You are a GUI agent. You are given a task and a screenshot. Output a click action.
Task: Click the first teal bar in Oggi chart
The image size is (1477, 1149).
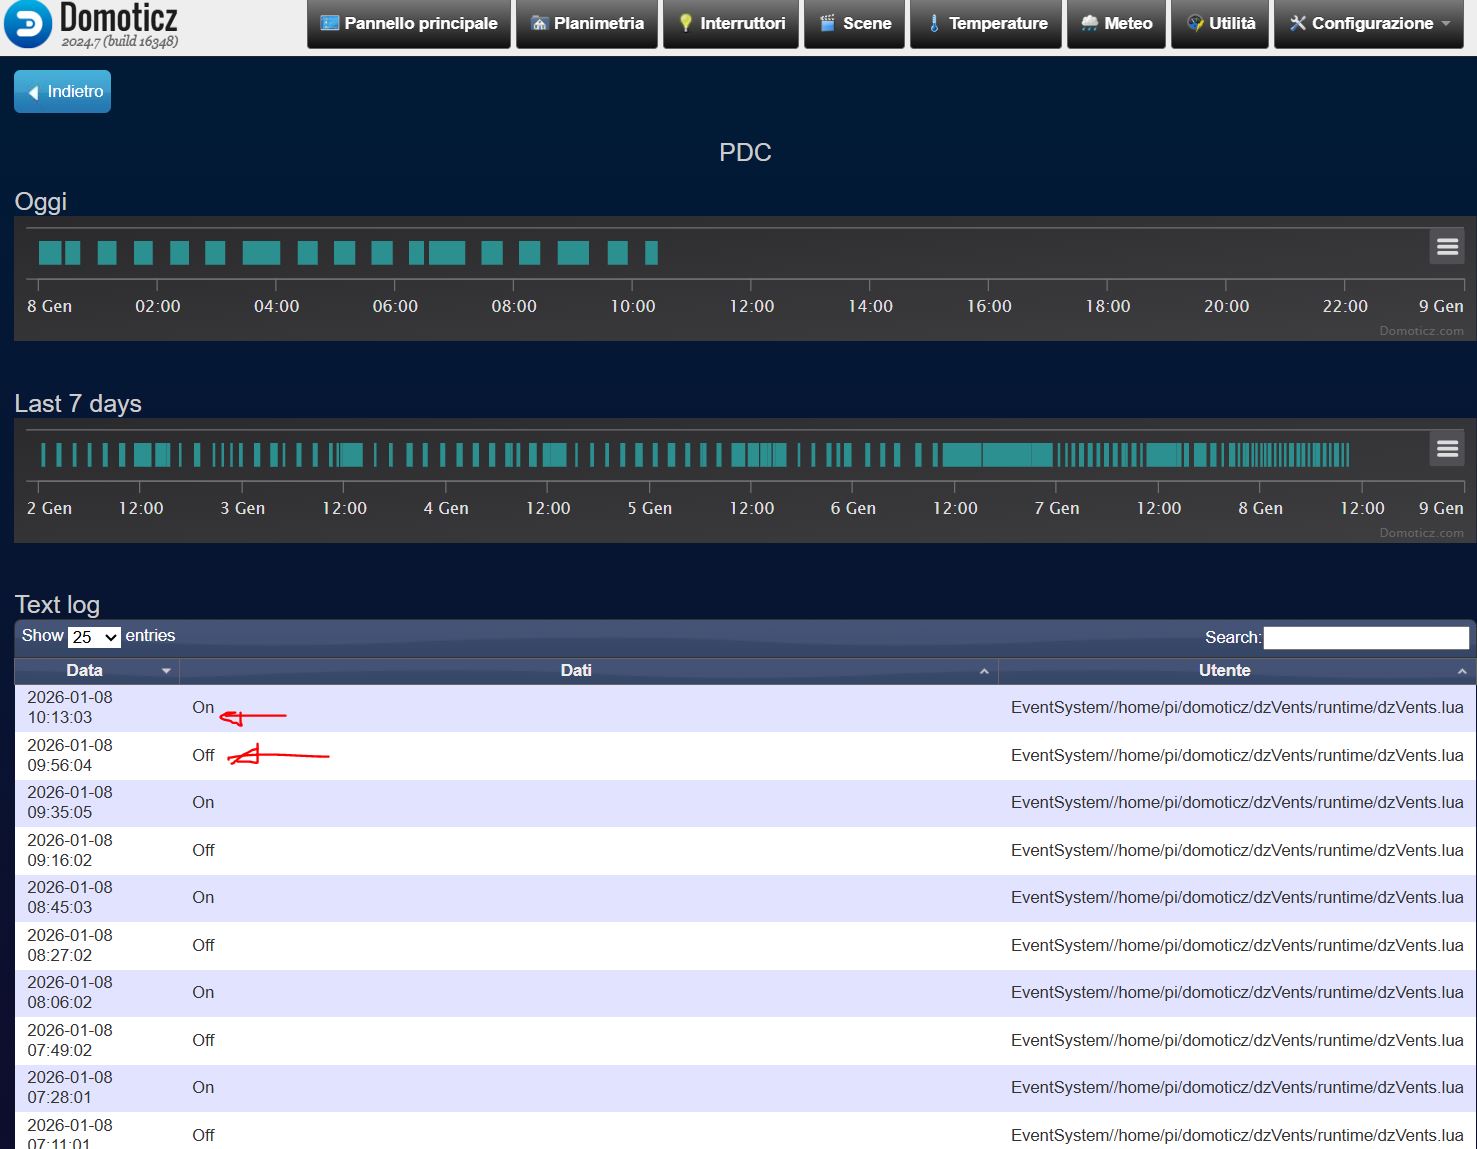point(49,253)
